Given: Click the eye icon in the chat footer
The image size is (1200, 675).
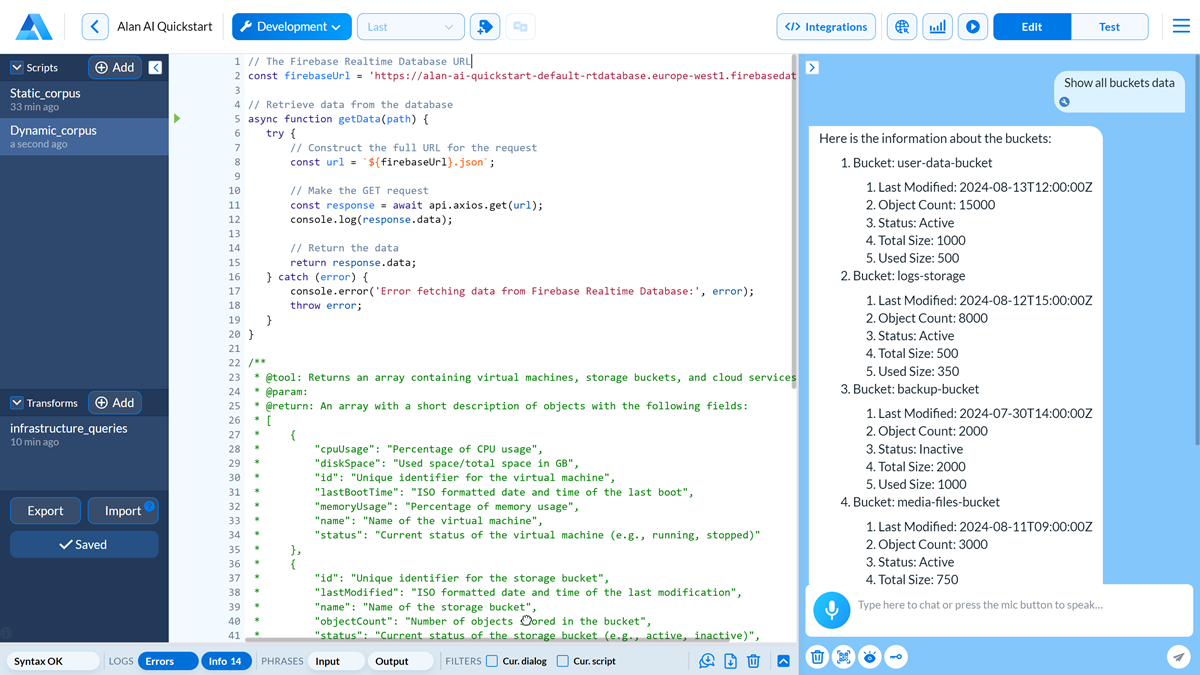Looking at the screenshot, I should 869,657.
